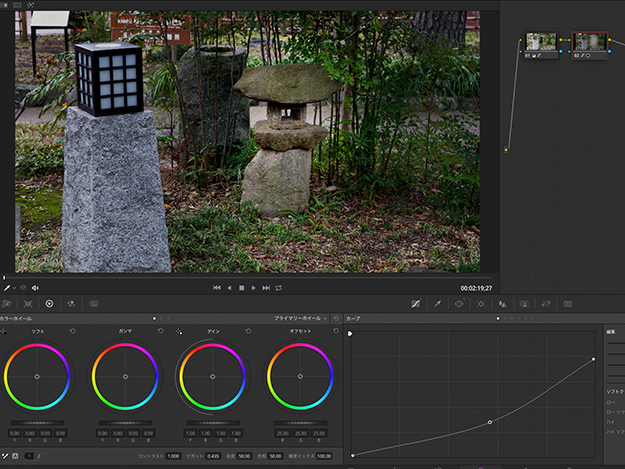Click the play forward button
This screenshot has width=625, height=469.
254,288
